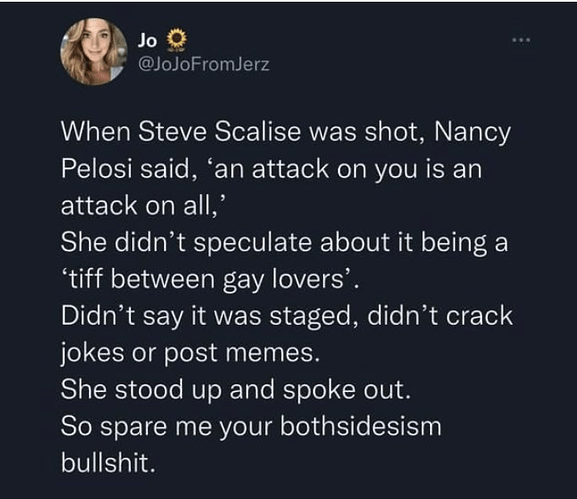
Task: Click the sunflower emoji beside Jo
Action: 177,39
